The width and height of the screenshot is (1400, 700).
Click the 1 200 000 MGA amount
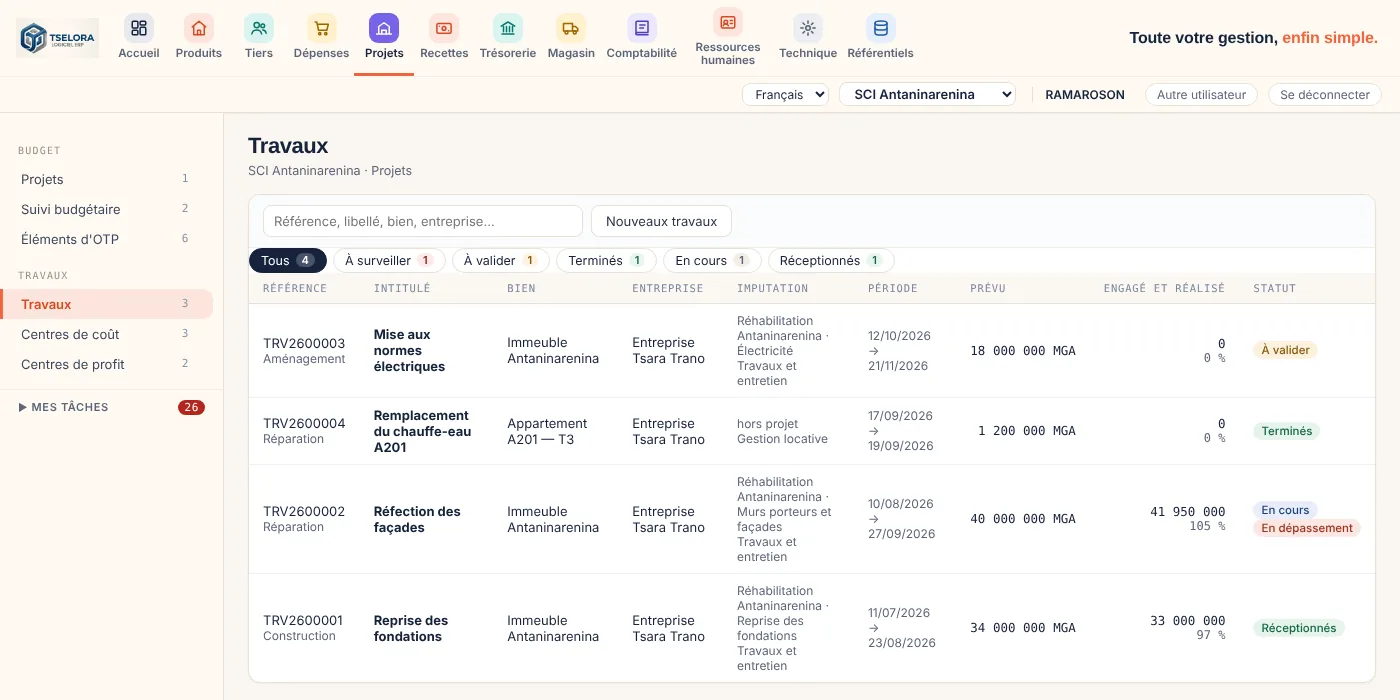coord(1027,431)
